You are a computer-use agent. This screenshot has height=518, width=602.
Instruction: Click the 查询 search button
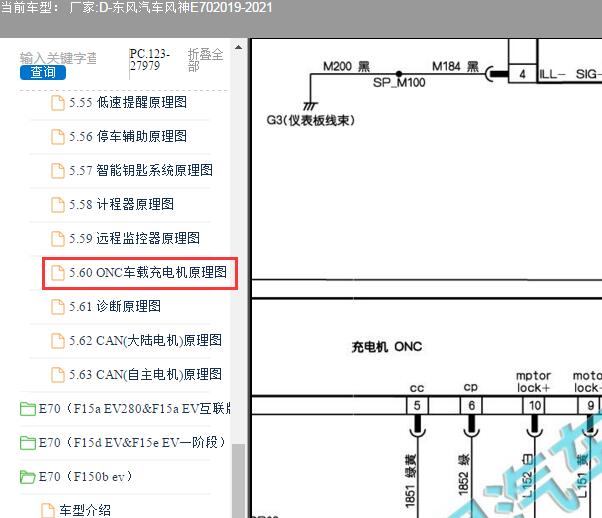pos(43,72)
